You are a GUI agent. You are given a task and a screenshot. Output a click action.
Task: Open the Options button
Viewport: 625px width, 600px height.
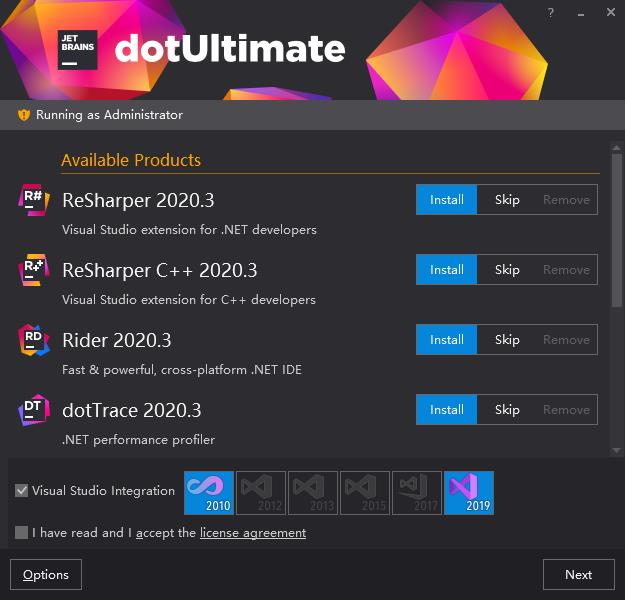tap(46, 574)
